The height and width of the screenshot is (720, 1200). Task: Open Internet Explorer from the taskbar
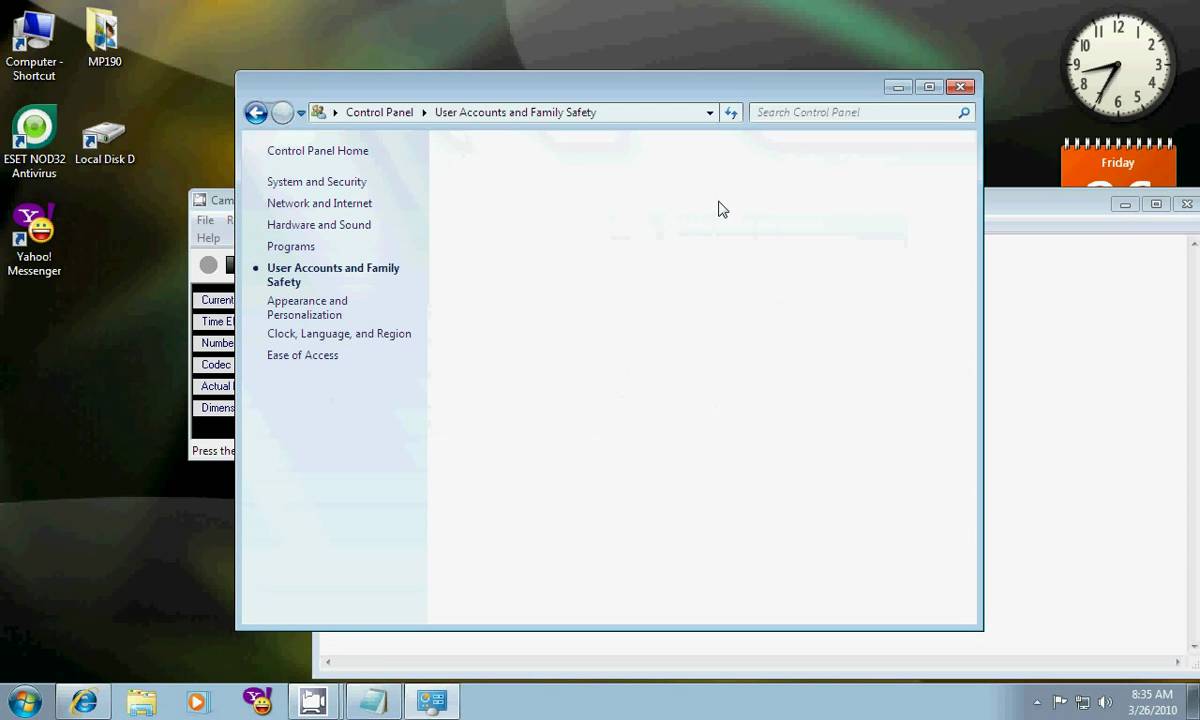pos(84,701)
